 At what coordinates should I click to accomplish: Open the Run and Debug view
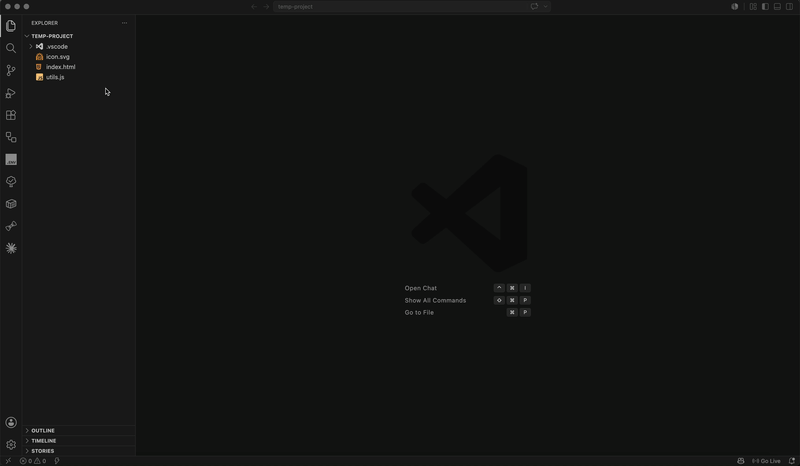[11, 93]
